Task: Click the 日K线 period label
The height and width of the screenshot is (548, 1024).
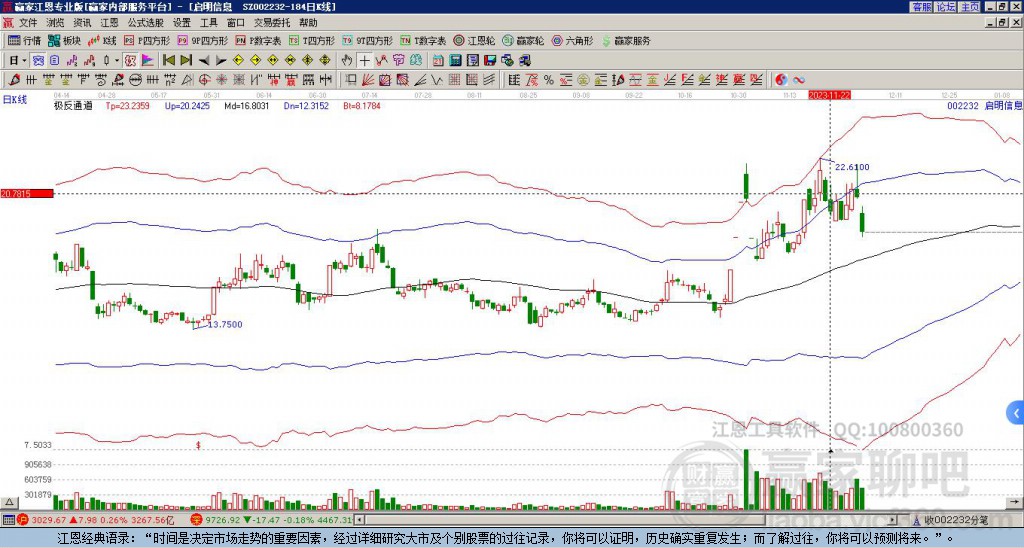Action: (x=15, y=100)
